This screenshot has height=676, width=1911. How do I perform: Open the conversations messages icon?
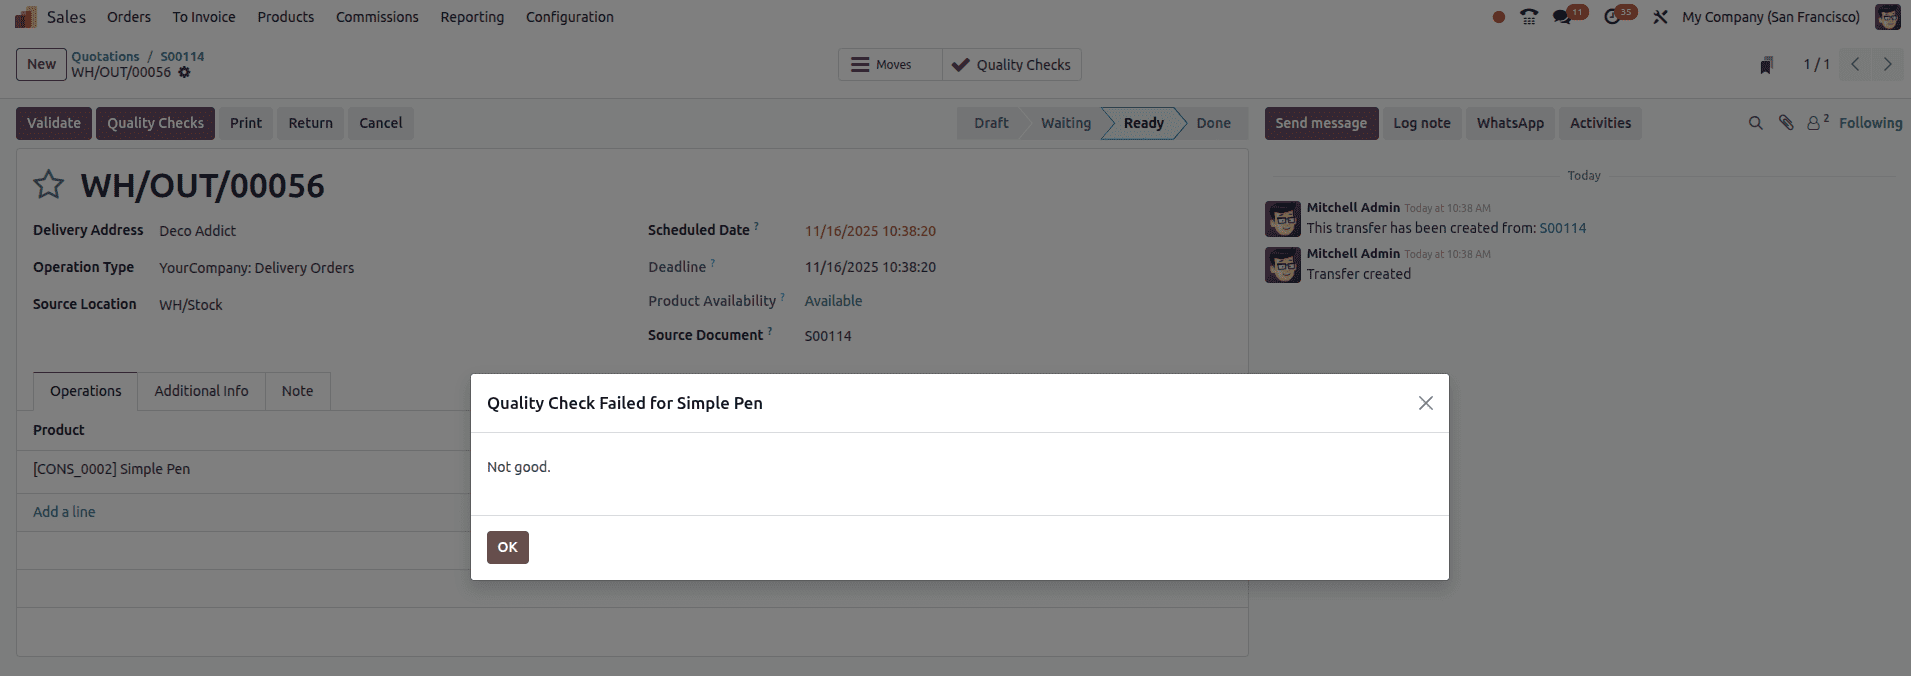(x=1562, y=17)
